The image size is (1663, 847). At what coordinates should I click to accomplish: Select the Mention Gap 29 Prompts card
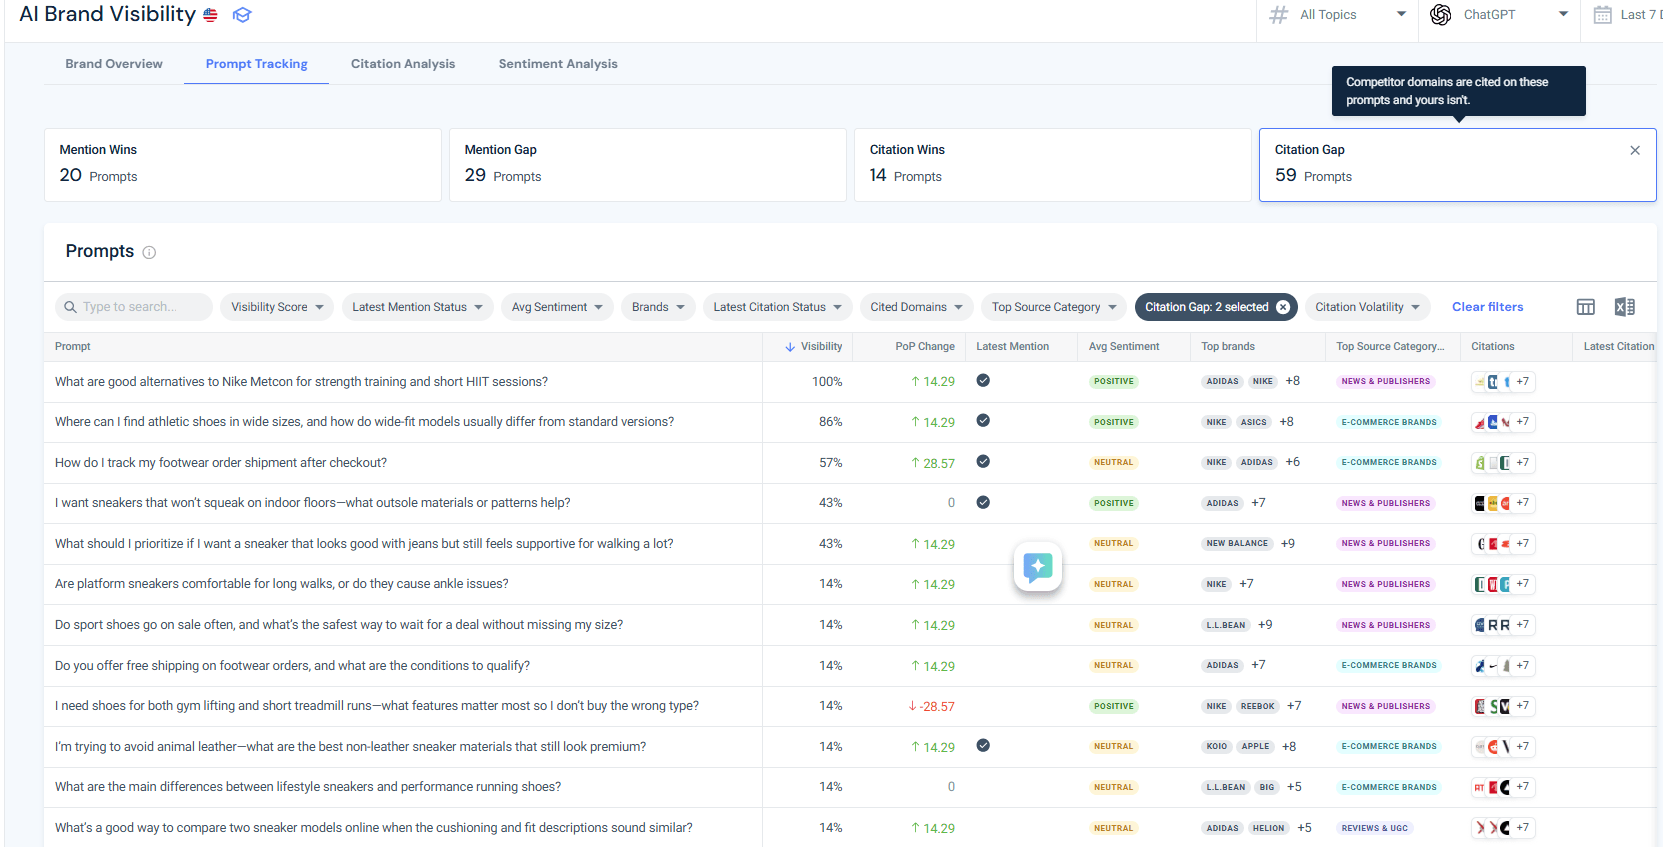click(x=648, y=165)
